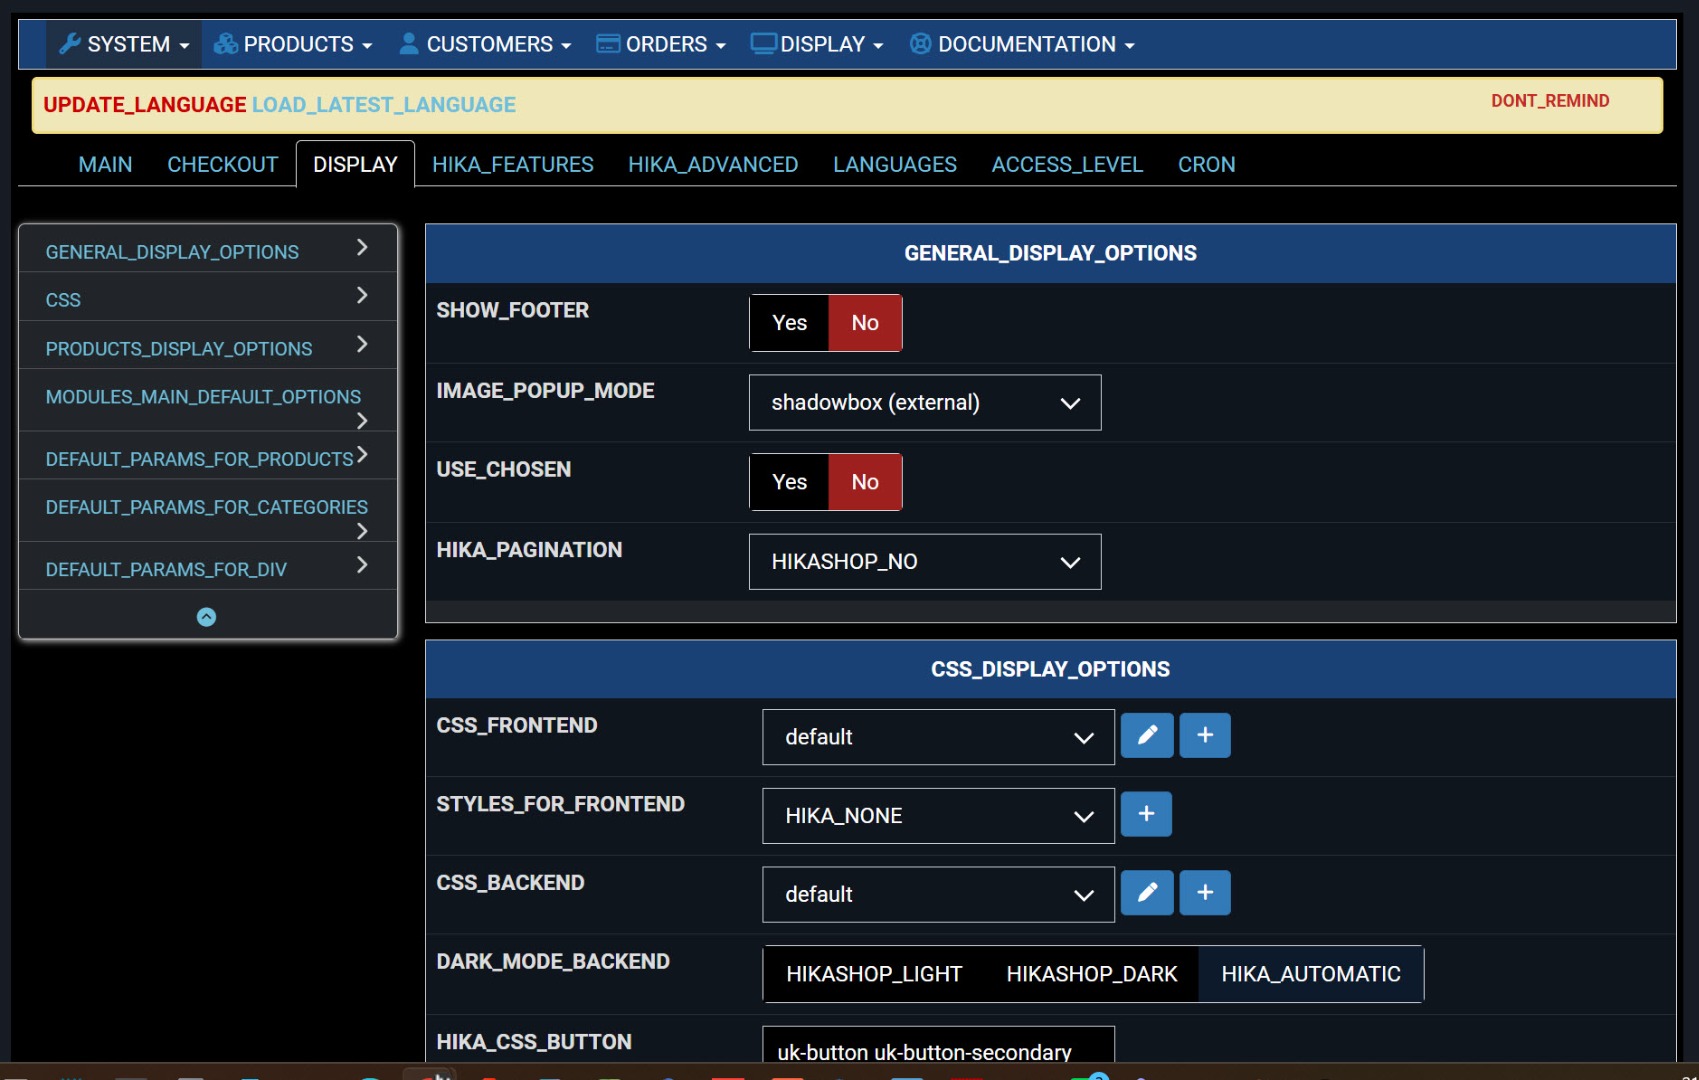1699x1080 pixels.
Task: Open the CUSTOMERS menu
Action: (x=485, y=45)
